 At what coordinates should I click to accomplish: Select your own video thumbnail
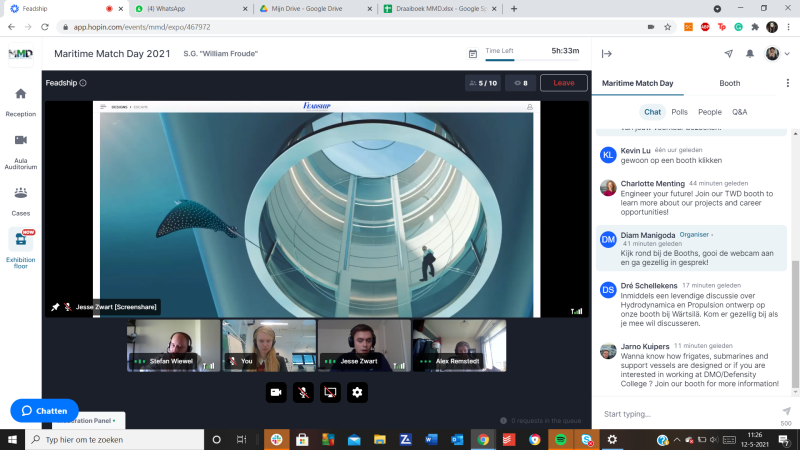click(x=269, y=345)
